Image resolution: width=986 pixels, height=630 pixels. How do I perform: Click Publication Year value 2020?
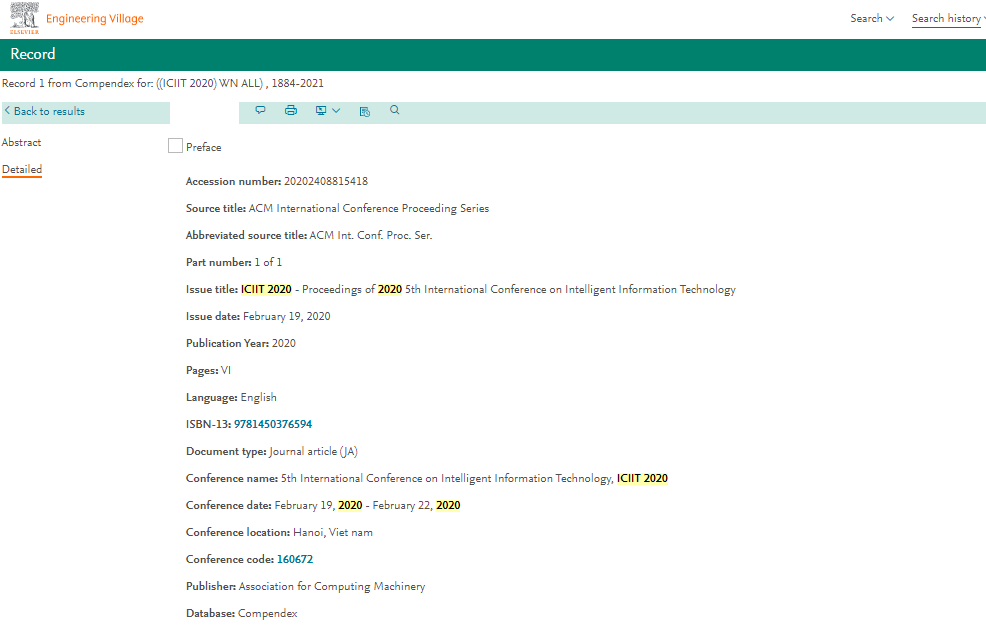coord(284,343)
